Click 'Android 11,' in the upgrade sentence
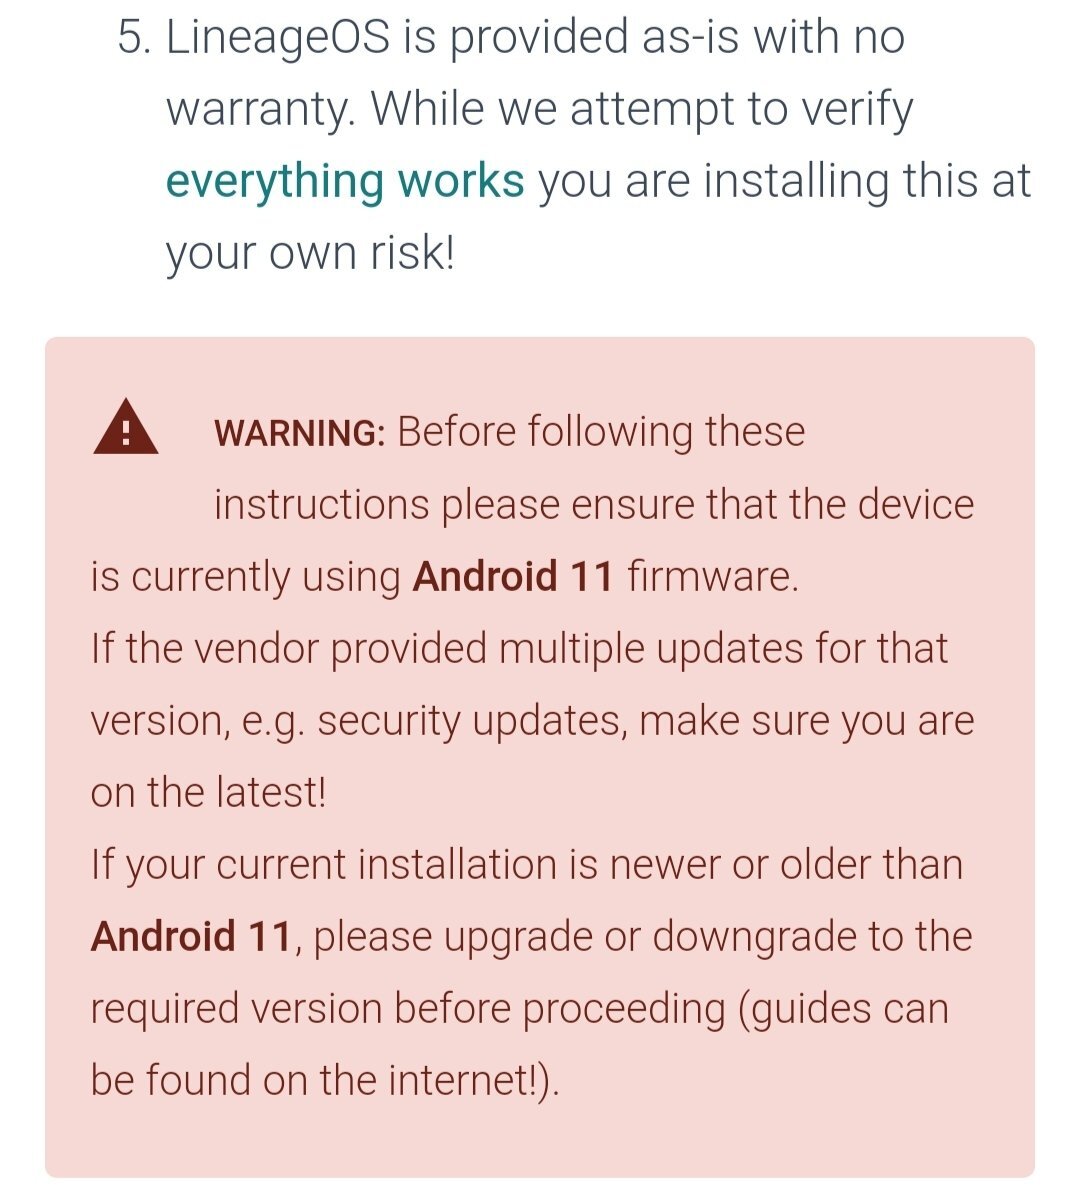 pyautogui.click(x=197, y=936)
